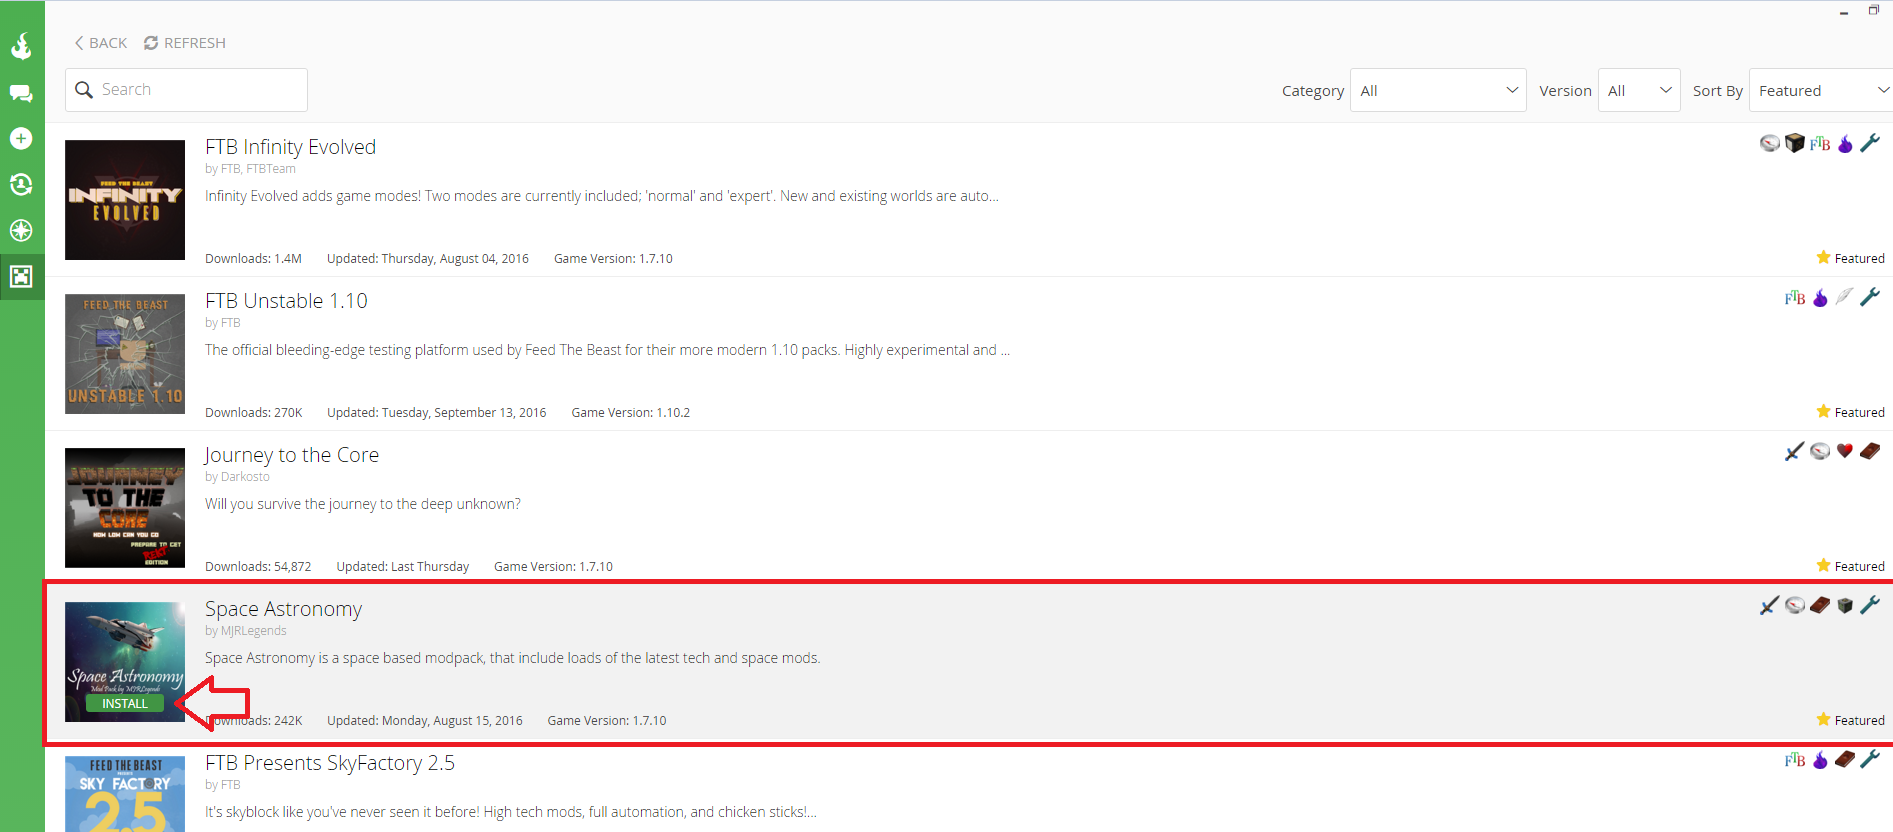Open the Curse flame home icon
Viewport: 1893px width, 832px height.
tap(21, 46)
